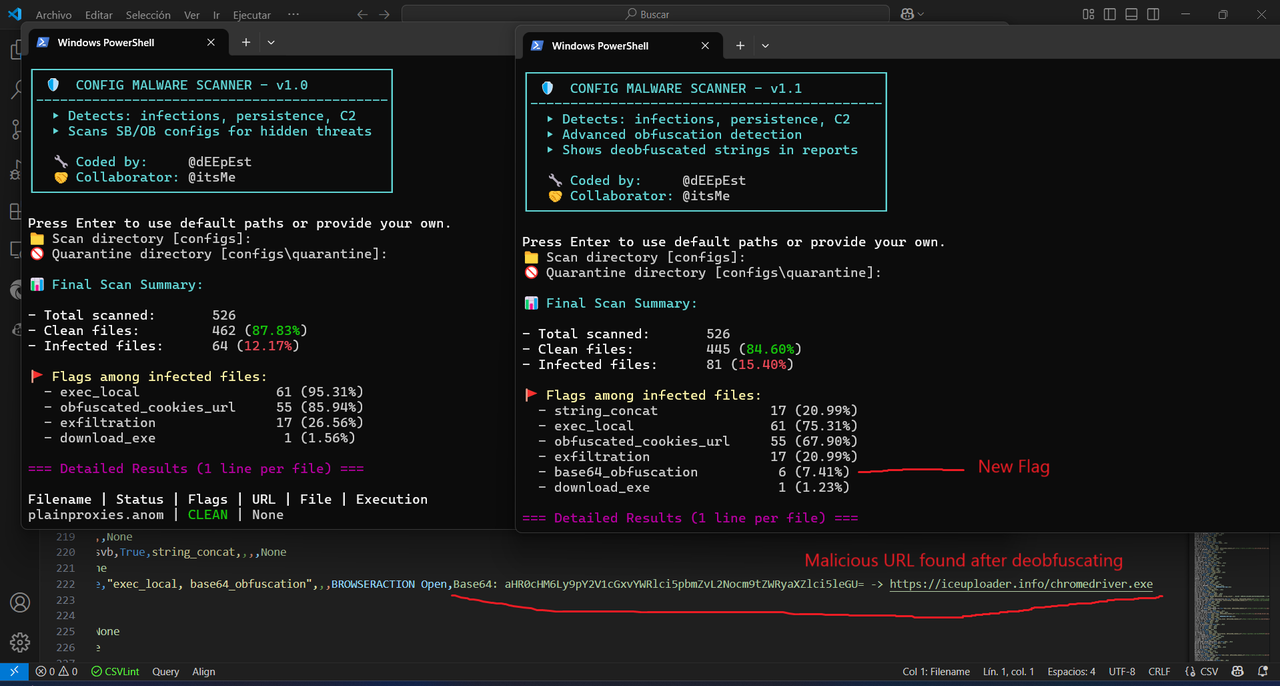Show more menus via the ellipsis
The image size is (1280, 686).
click(292, 15)
